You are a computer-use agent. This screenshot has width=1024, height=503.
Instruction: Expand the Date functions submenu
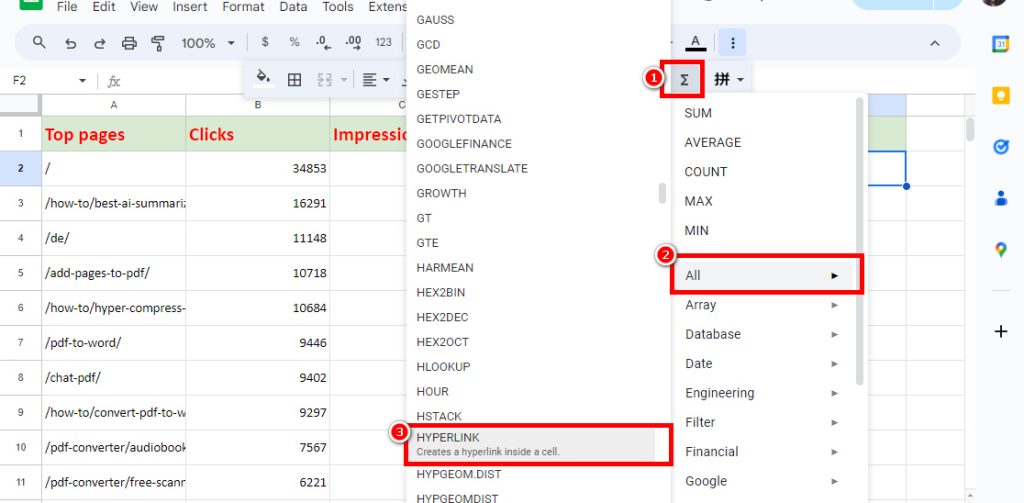pyautogui.click(x=763, y=364)
